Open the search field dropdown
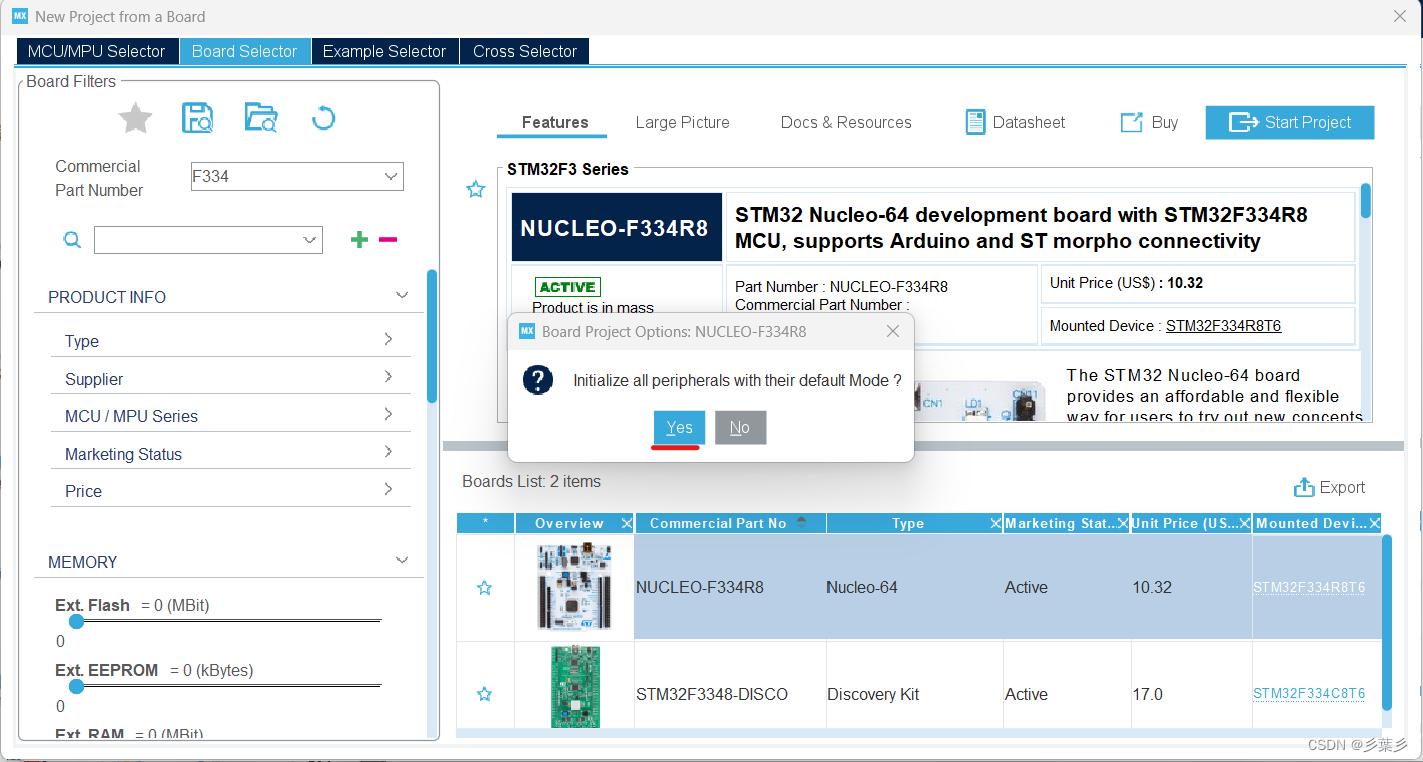This screenshot has width=1423, height=762. (310, 240)
